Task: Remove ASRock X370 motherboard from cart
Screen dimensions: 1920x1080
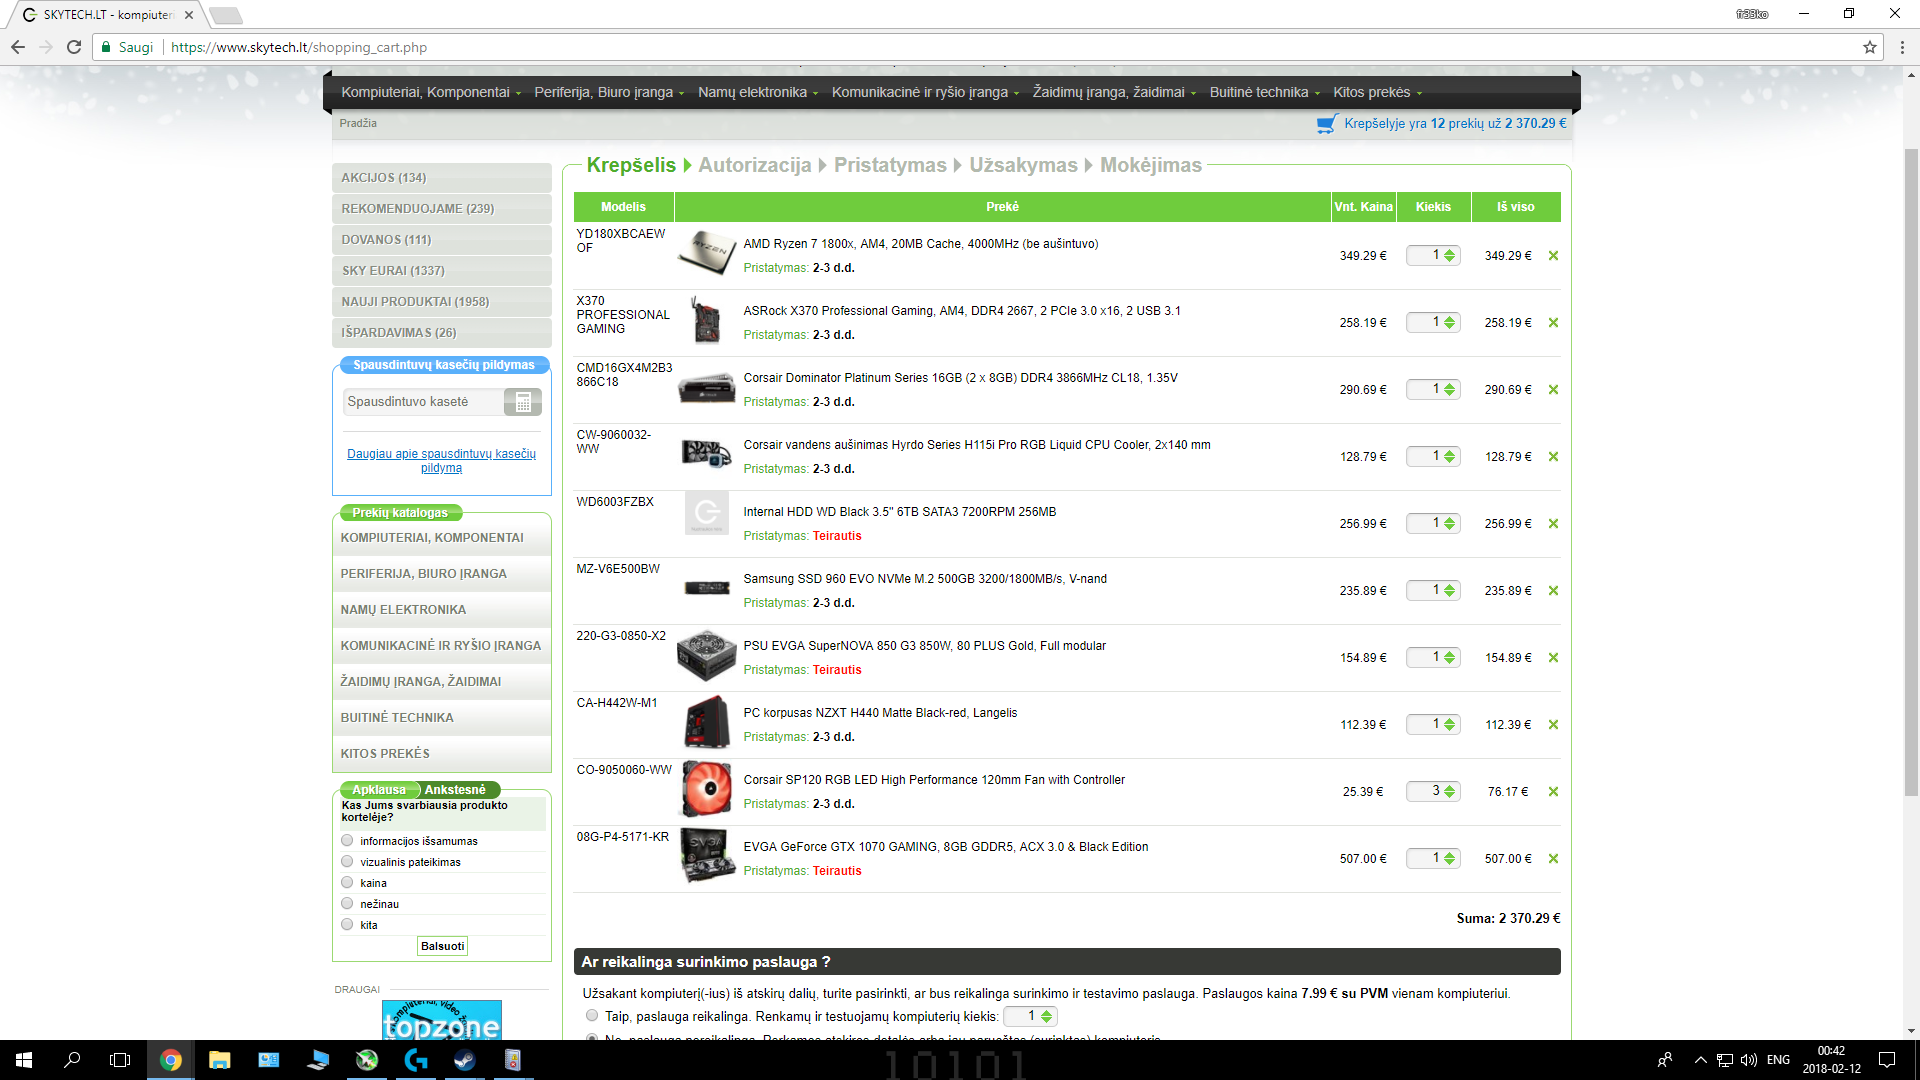Action: [x=1553, y=323]
